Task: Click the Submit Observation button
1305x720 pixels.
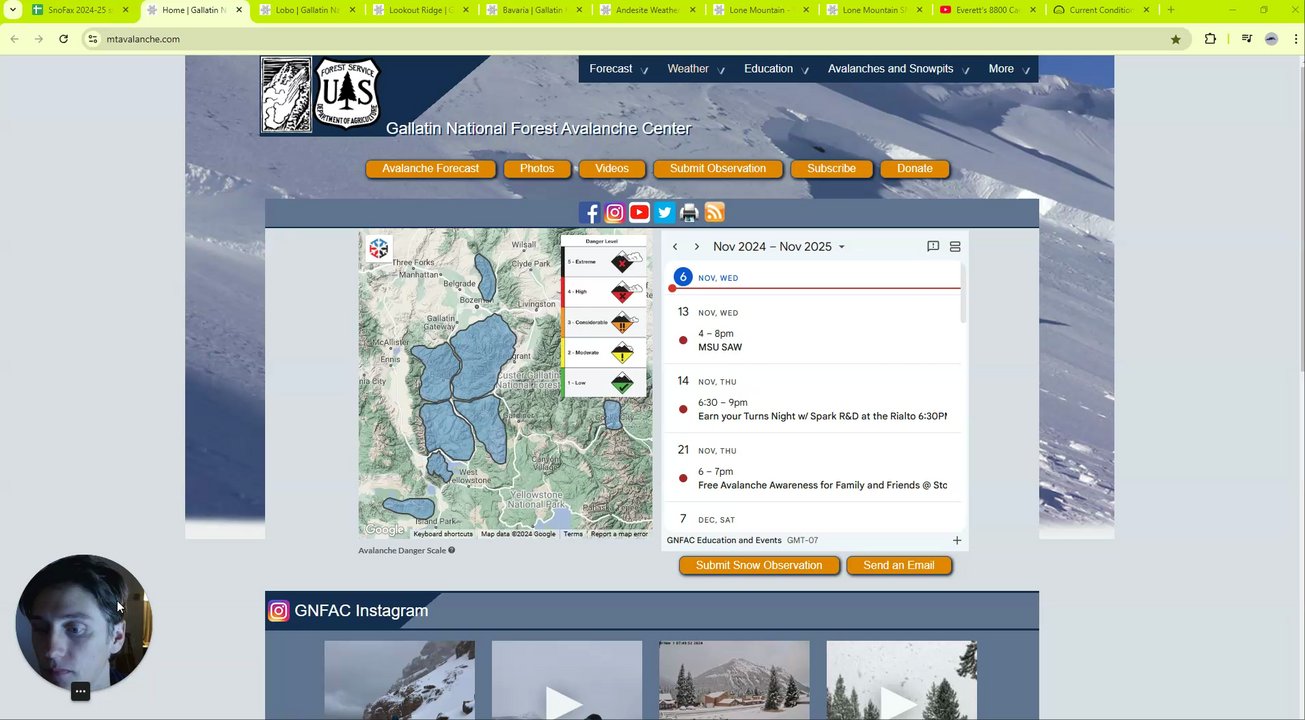Action: 718,169
